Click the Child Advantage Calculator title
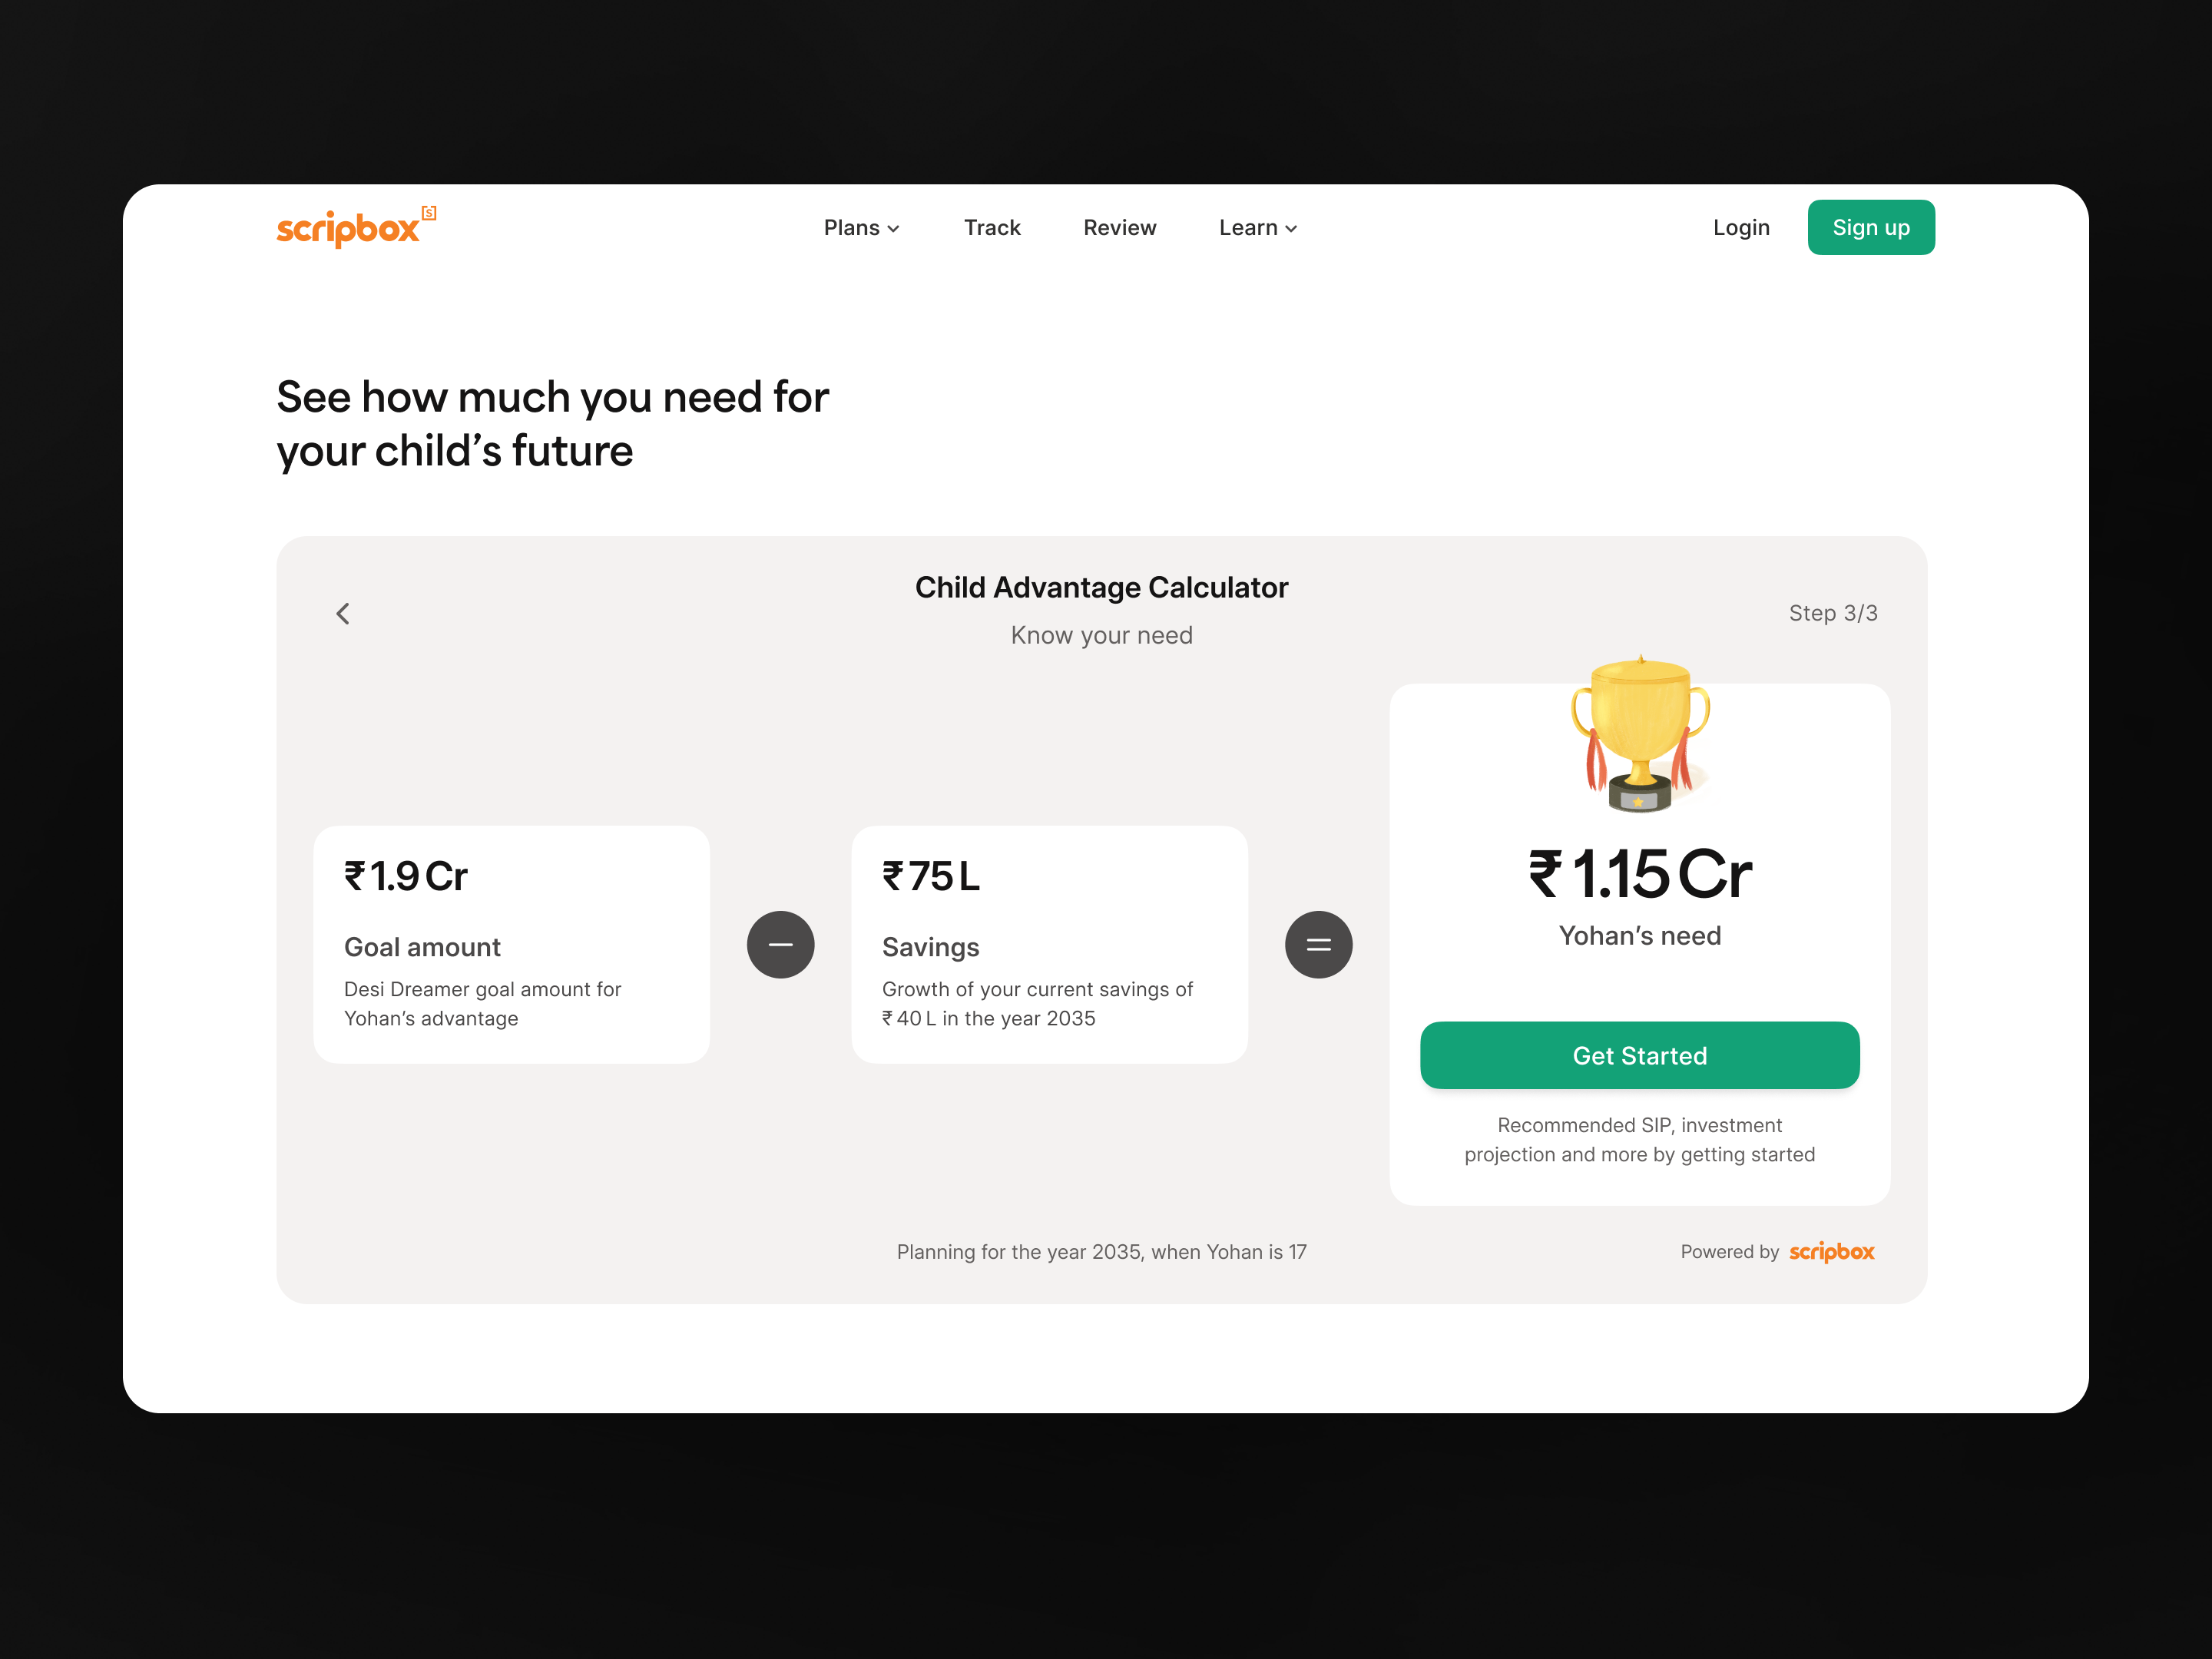Screen dimensions: 2212x1659 click(1101, 588)
